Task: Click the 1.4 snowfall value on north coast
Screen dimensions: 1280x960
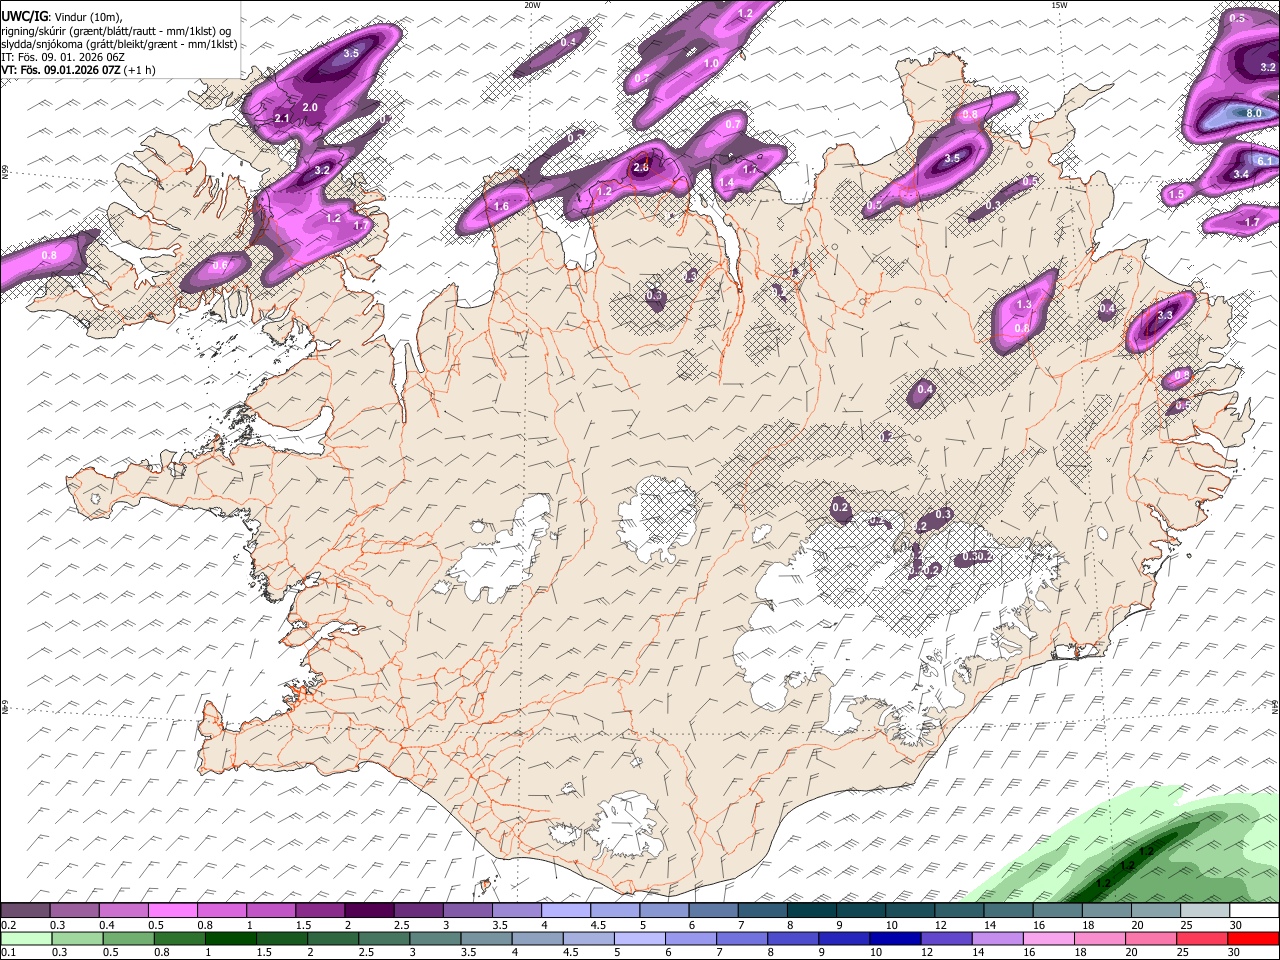Action: 726,183
